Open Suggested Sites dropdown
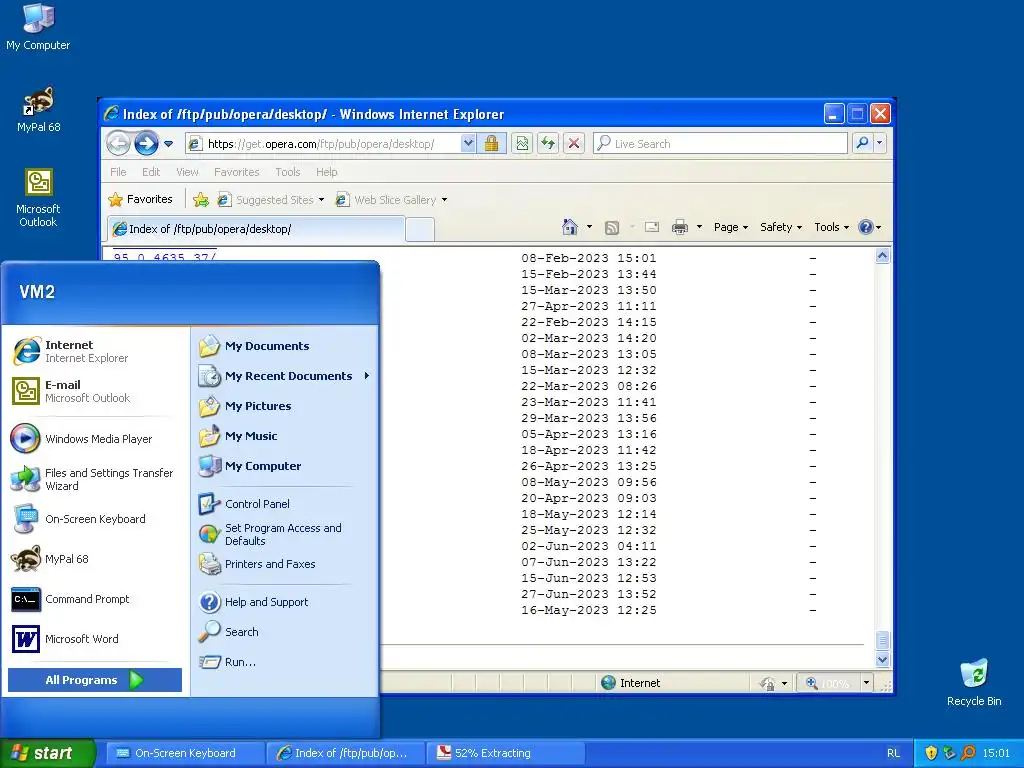Screen dimensions: 1024x768 pyautogui.click(x=271, y=200)
